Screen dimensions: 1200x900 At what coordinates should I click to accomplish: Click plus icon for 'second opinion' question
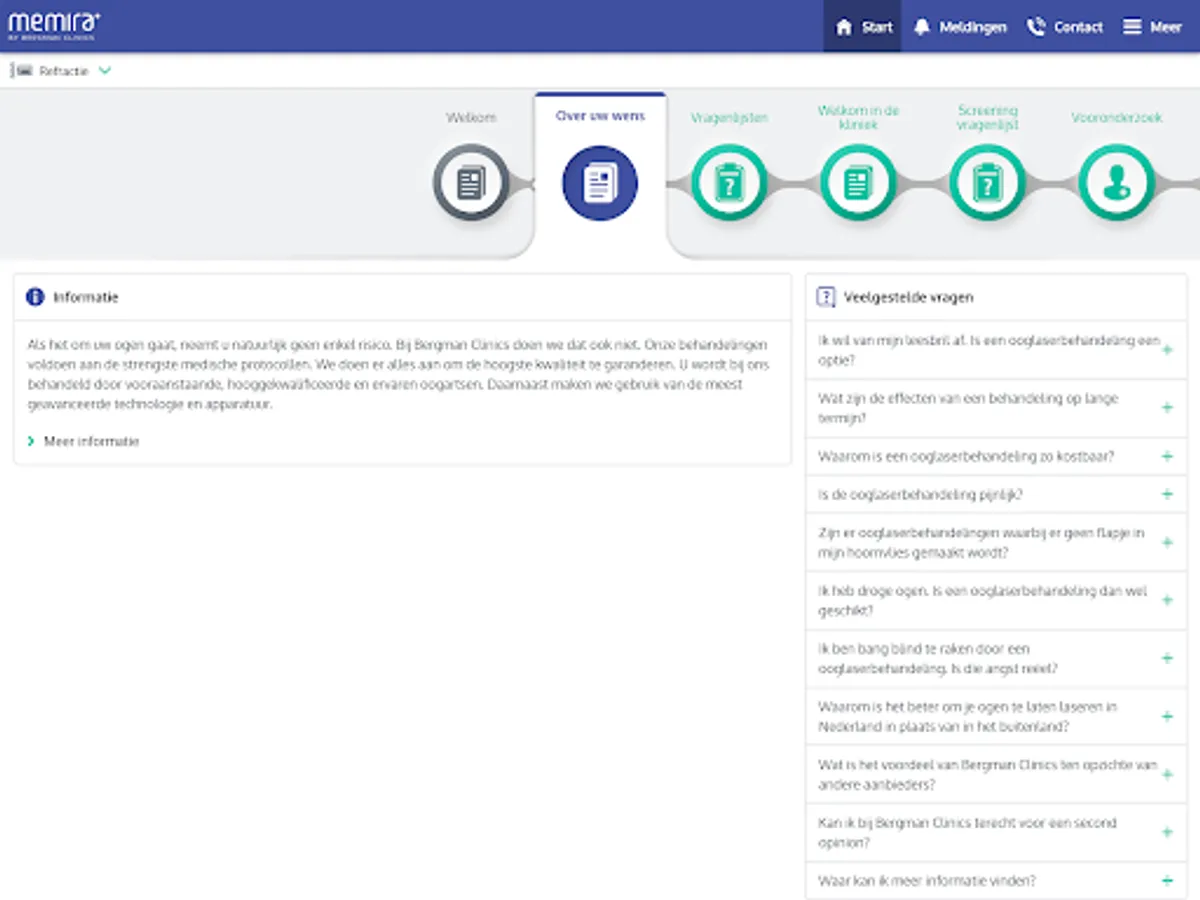pyautogui.click(x=1167, y=833)
